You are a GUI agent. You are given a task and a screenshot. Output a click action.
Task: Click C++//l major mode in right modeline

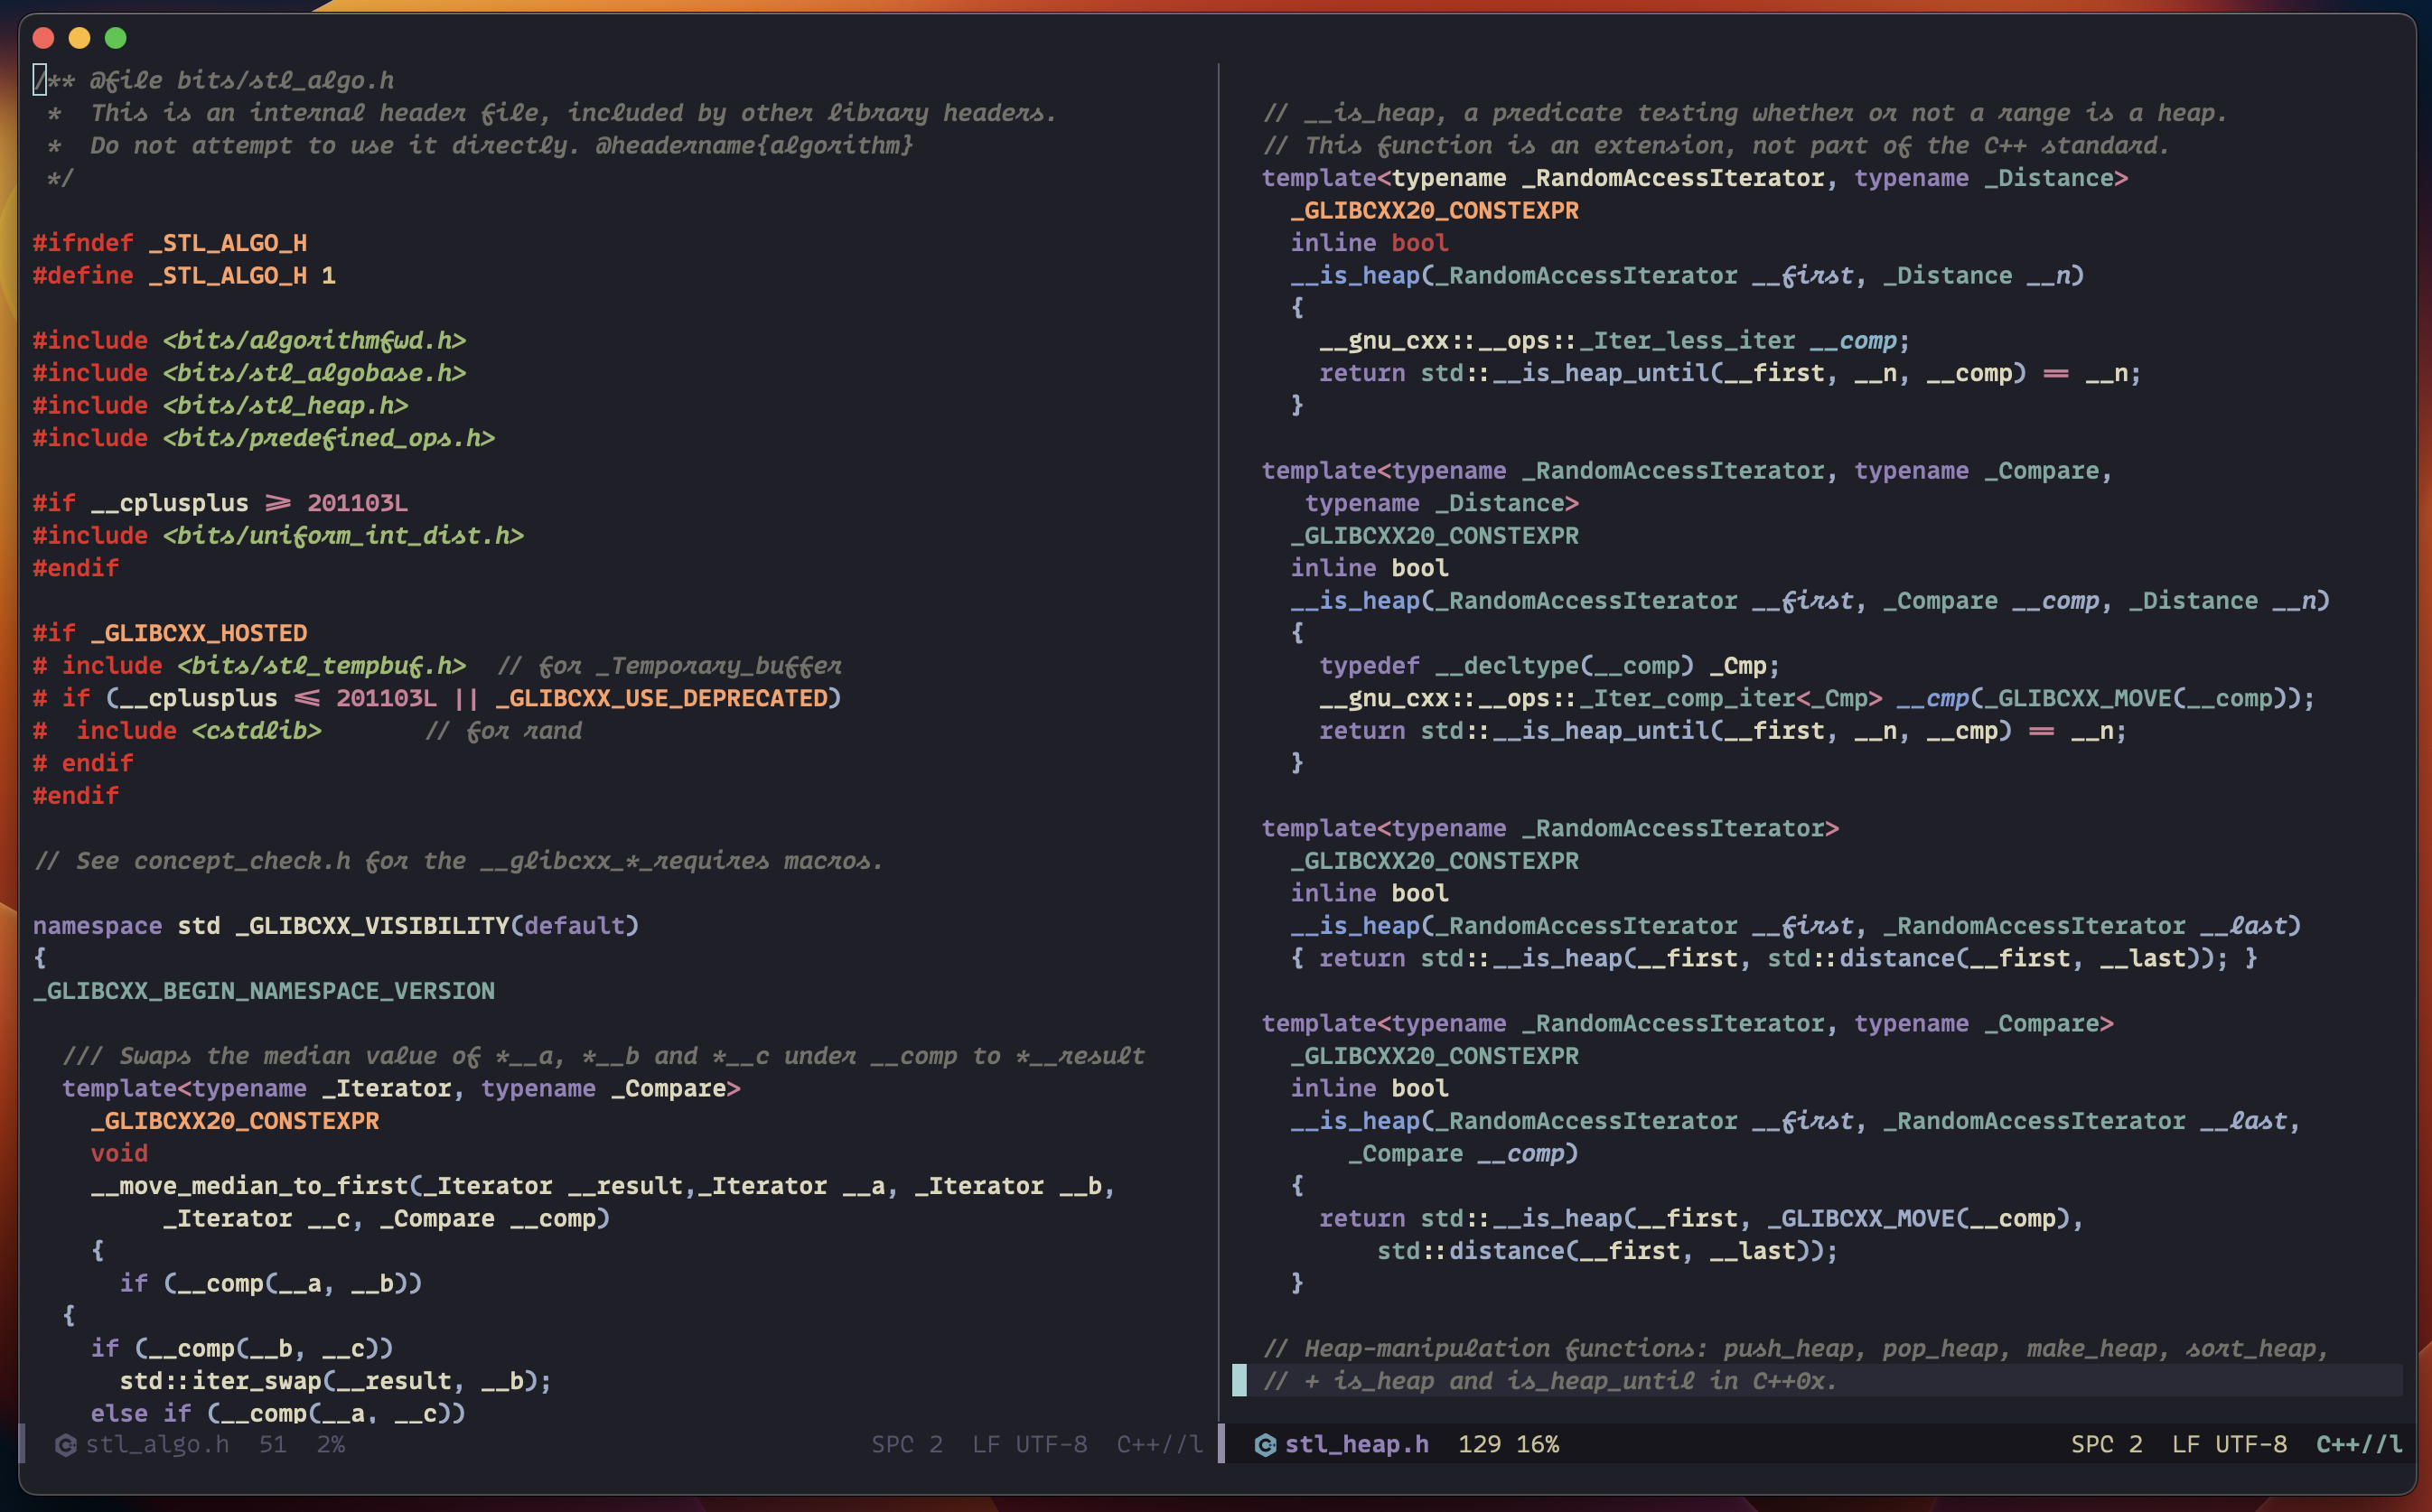click(x=2359, y=1444)
